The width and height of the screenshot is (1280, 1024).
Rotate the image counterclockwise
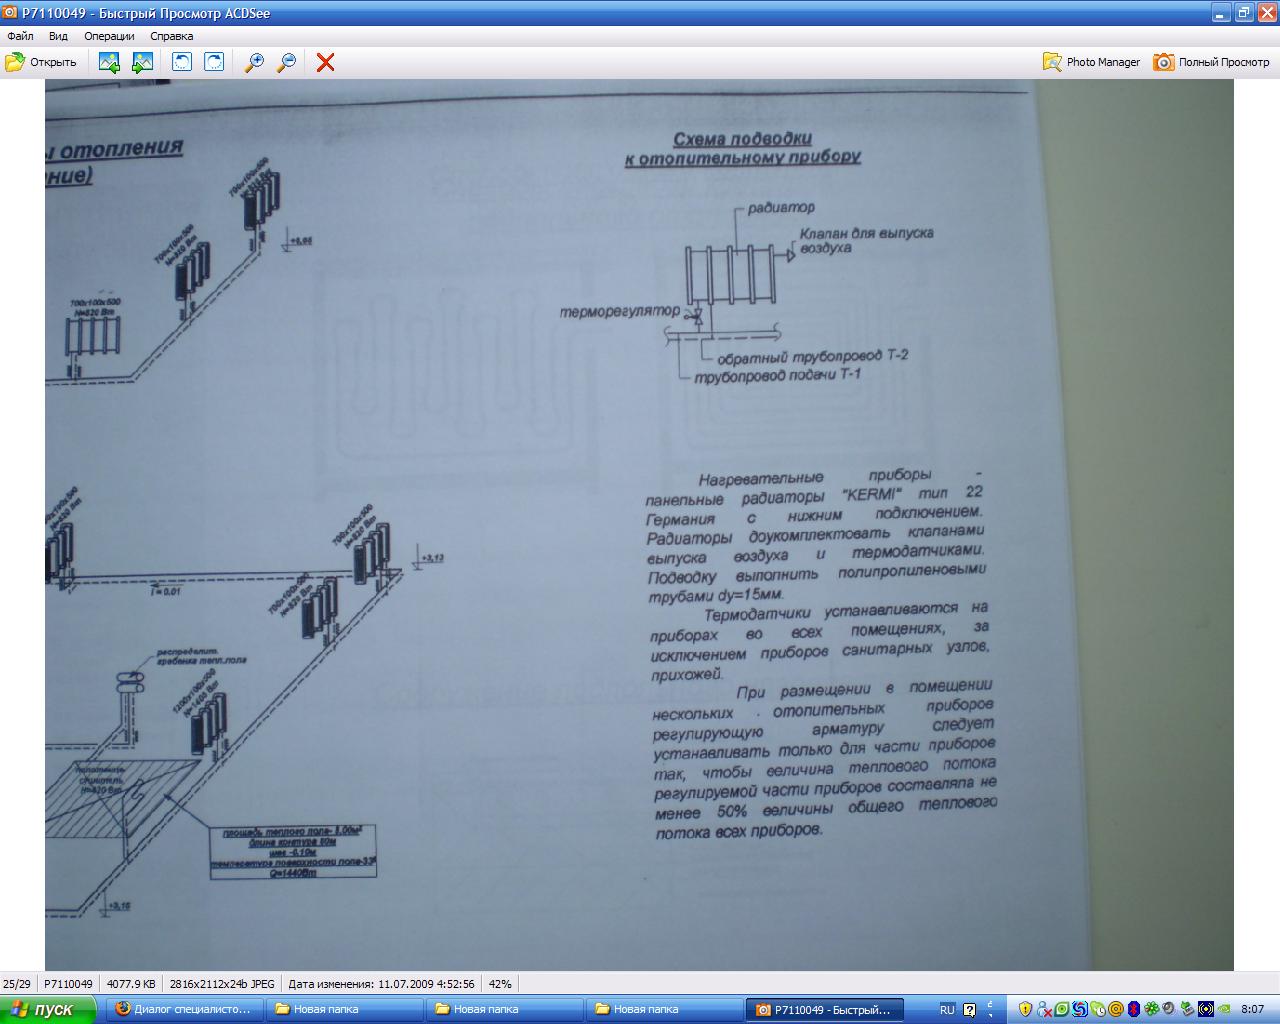pyautogui.click(x=182, y=62)
